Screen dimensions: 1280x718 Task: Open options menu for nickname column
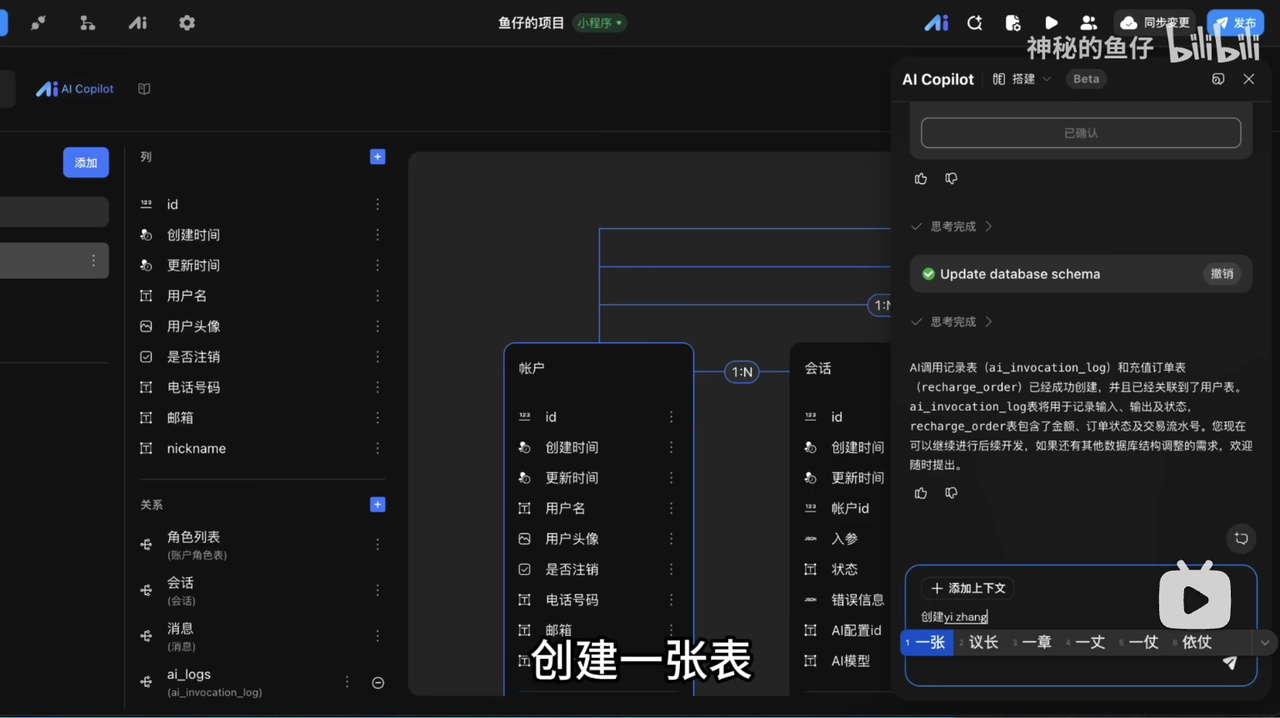coord(377,449)
